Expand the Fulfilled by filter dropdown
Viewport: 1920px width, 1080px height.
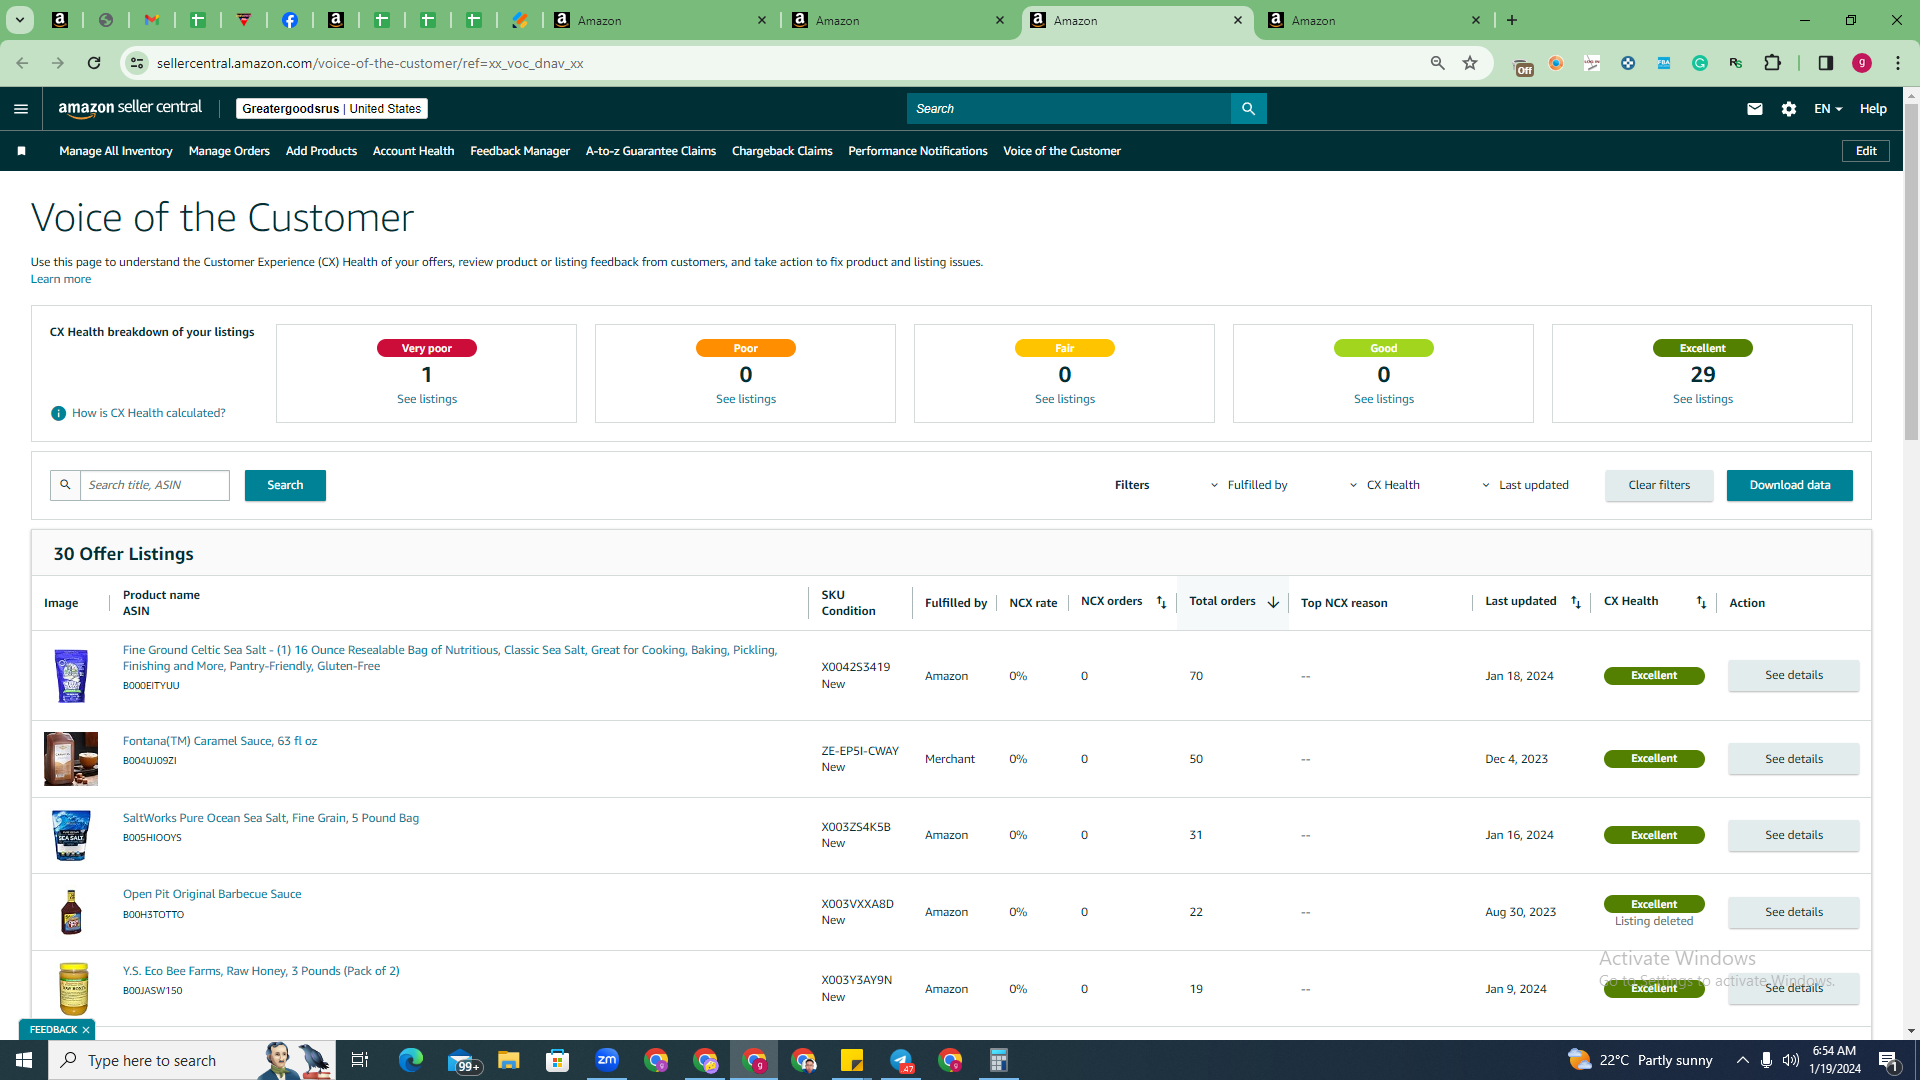[1249, 485]
